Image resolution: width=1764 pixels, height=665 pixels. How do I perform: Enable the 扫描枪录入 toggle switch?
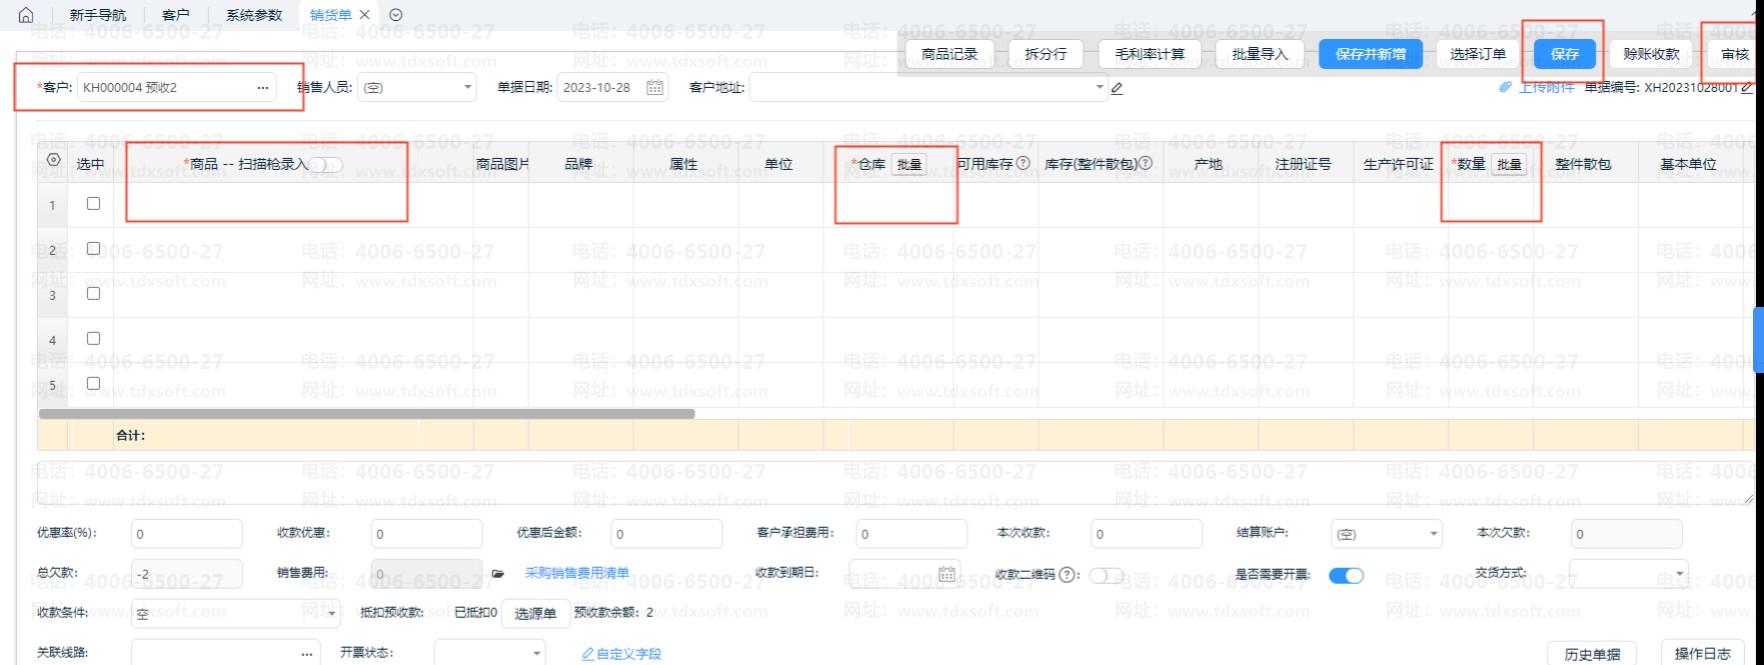325,164
